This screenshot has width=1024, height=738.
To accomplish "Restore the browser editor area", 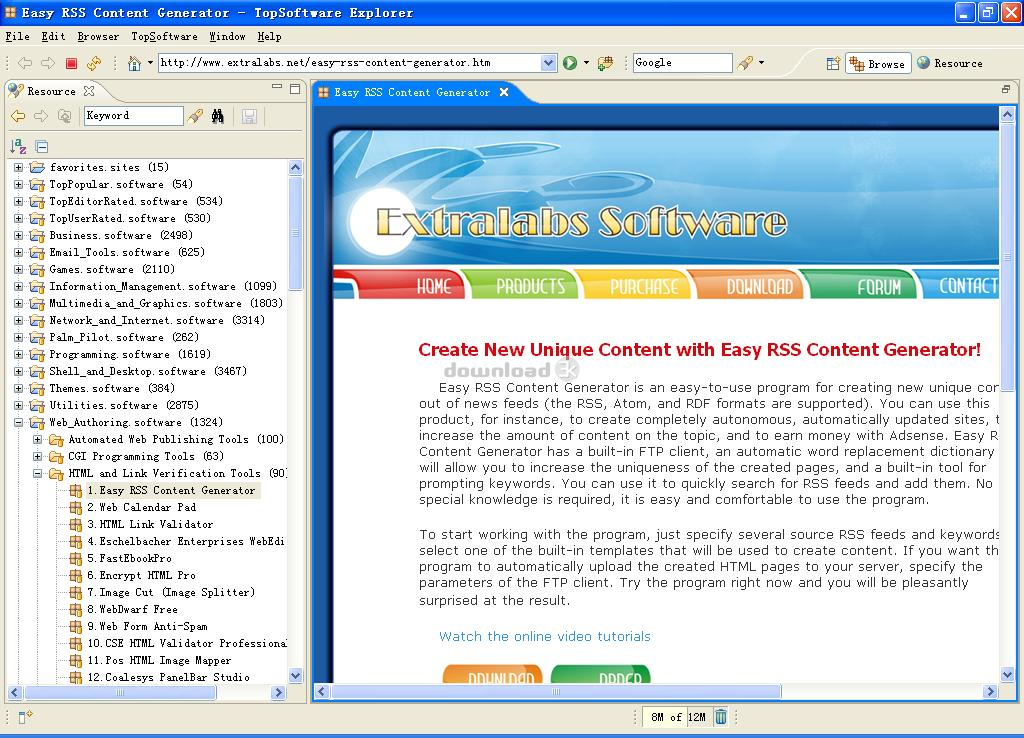I will 1006,89.
